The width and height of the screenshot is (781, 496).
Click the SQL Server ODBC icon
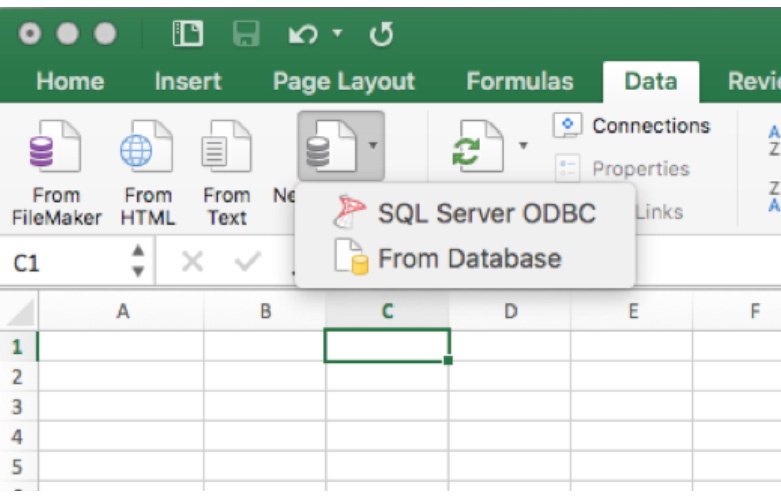tap(350, 212)
